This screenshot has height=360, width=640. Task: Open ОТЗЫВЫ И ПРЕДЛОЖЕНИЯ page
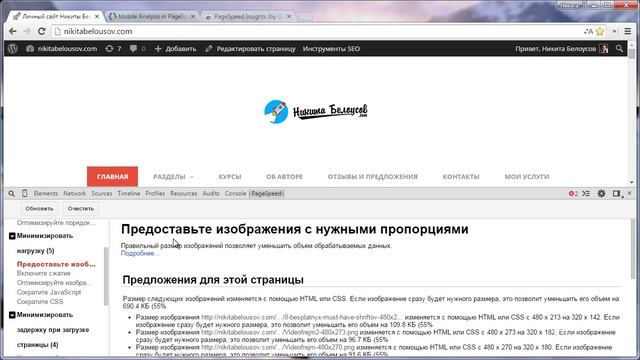[373, 177]
